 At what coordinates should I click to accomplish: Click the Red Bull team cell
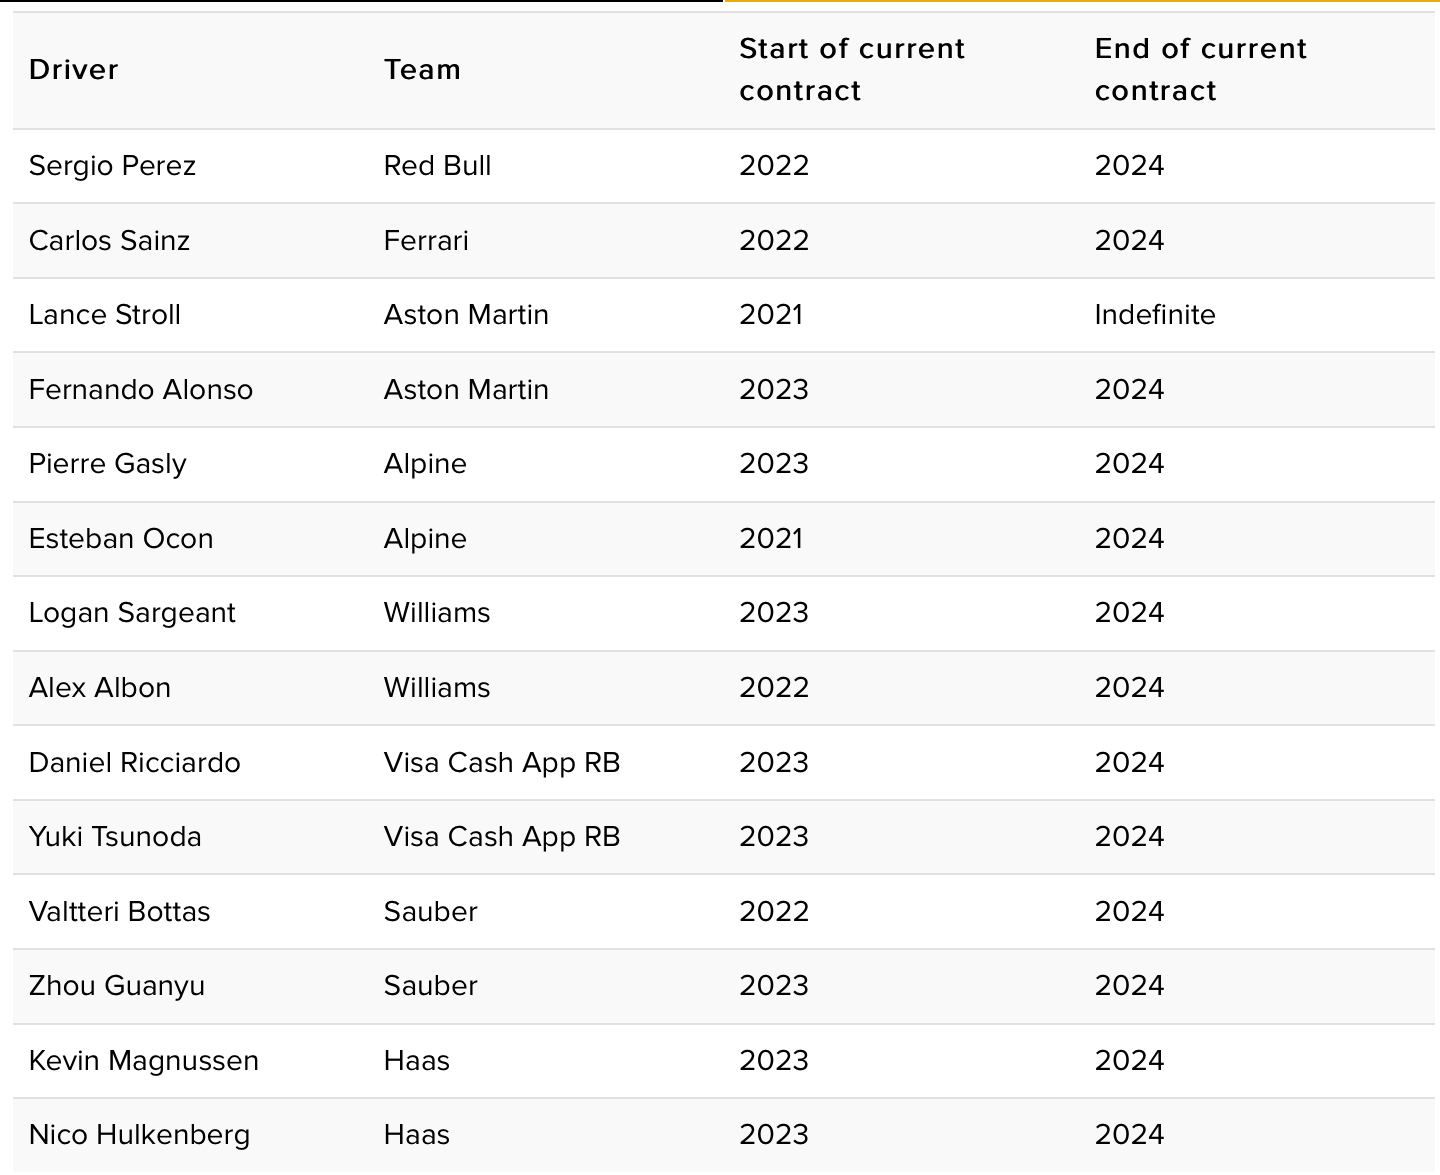(x=438, y=165)
